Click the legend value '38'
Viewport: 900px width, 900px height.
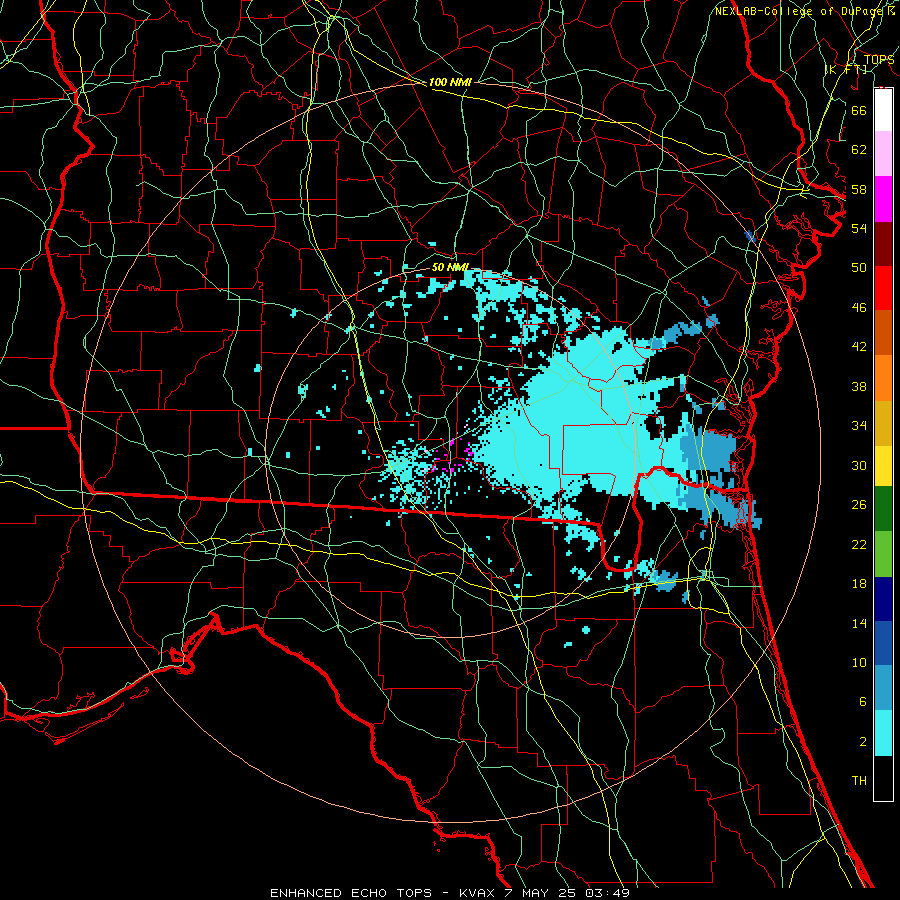pyautogui.click(x=859, y=386)
